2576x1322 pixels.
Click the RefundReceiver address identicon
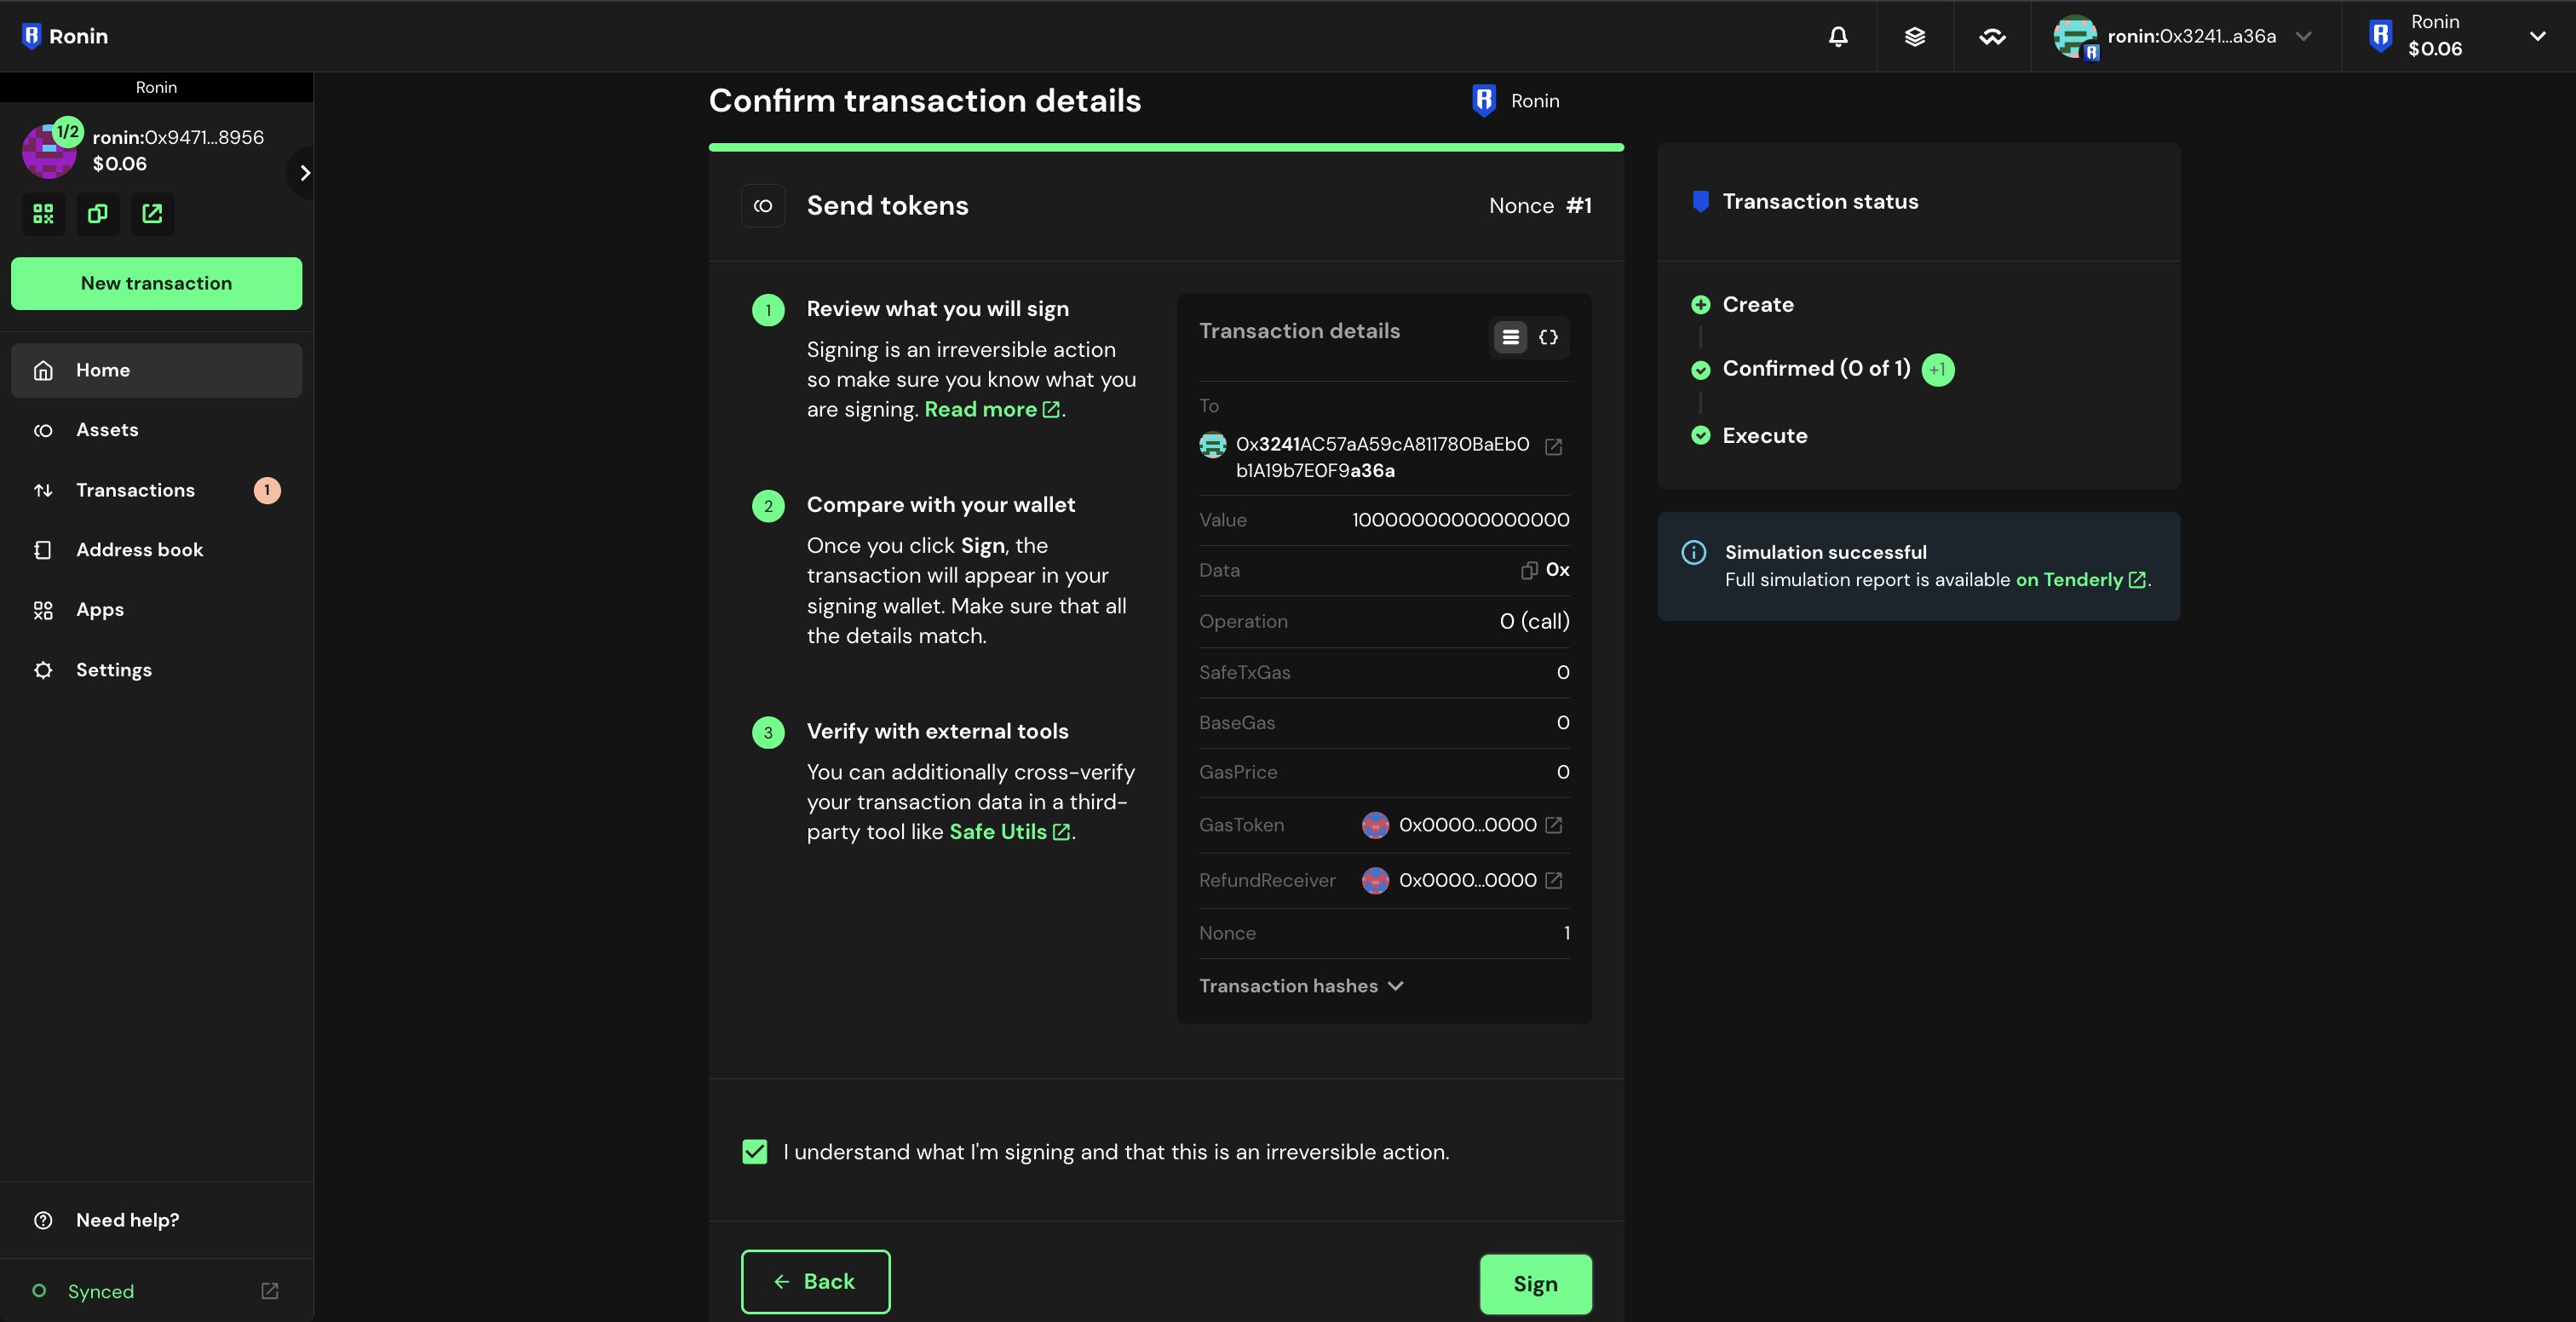1375,880
